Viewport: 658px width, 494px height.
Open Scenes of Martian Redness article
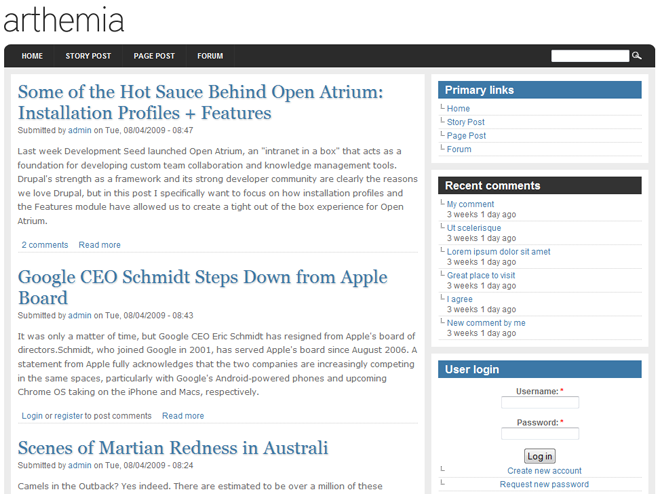click(x=173, y=447)
